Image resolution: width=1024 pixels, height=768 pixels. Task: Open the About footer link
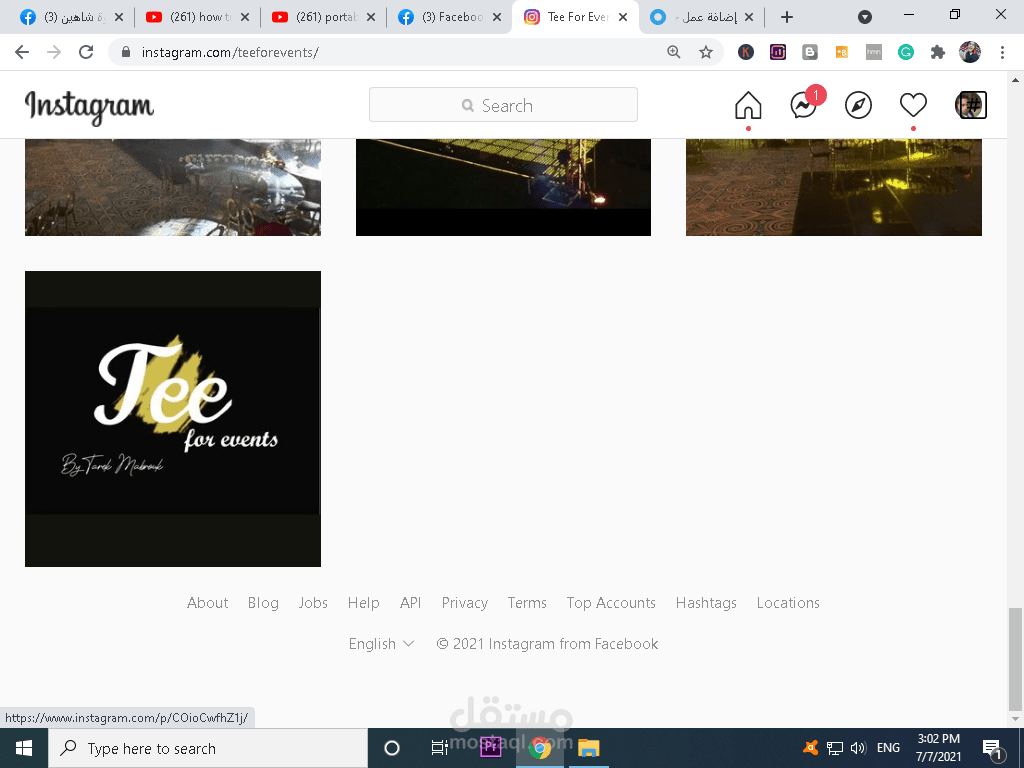[208, 603]
